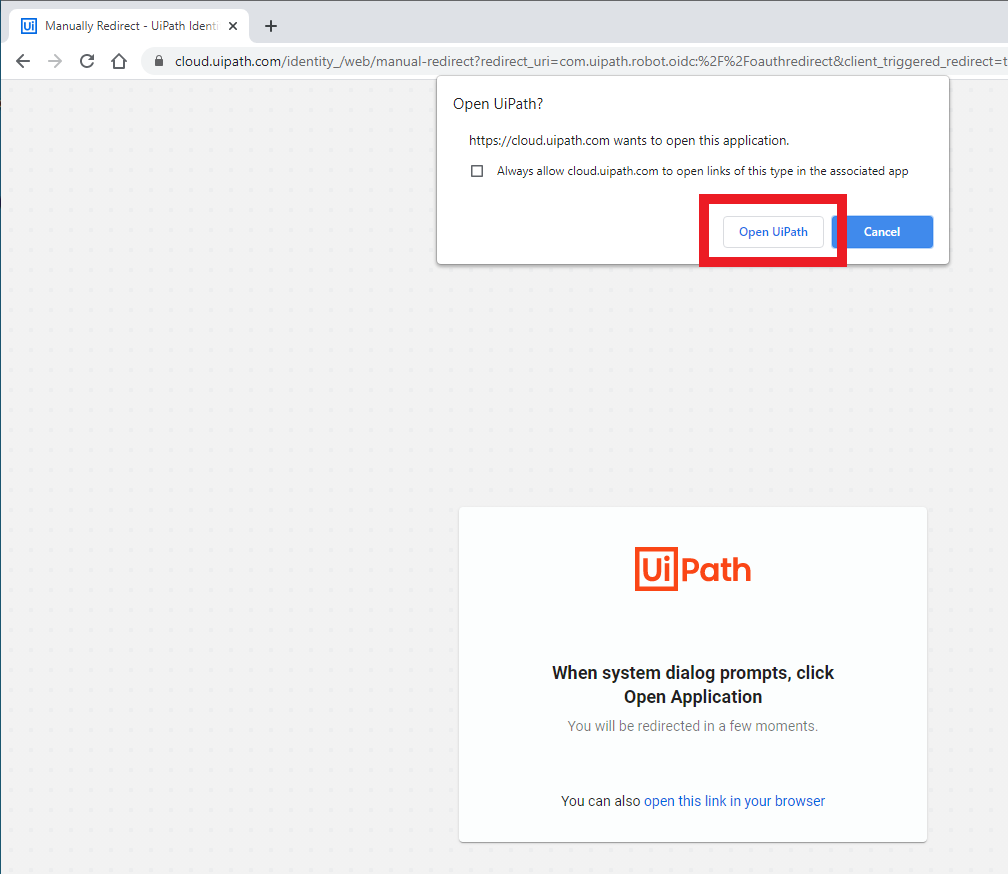This screenshot has width=1008, height=874.
Task: Click the browser Forward arrow
Action: (x=55, y=61)
